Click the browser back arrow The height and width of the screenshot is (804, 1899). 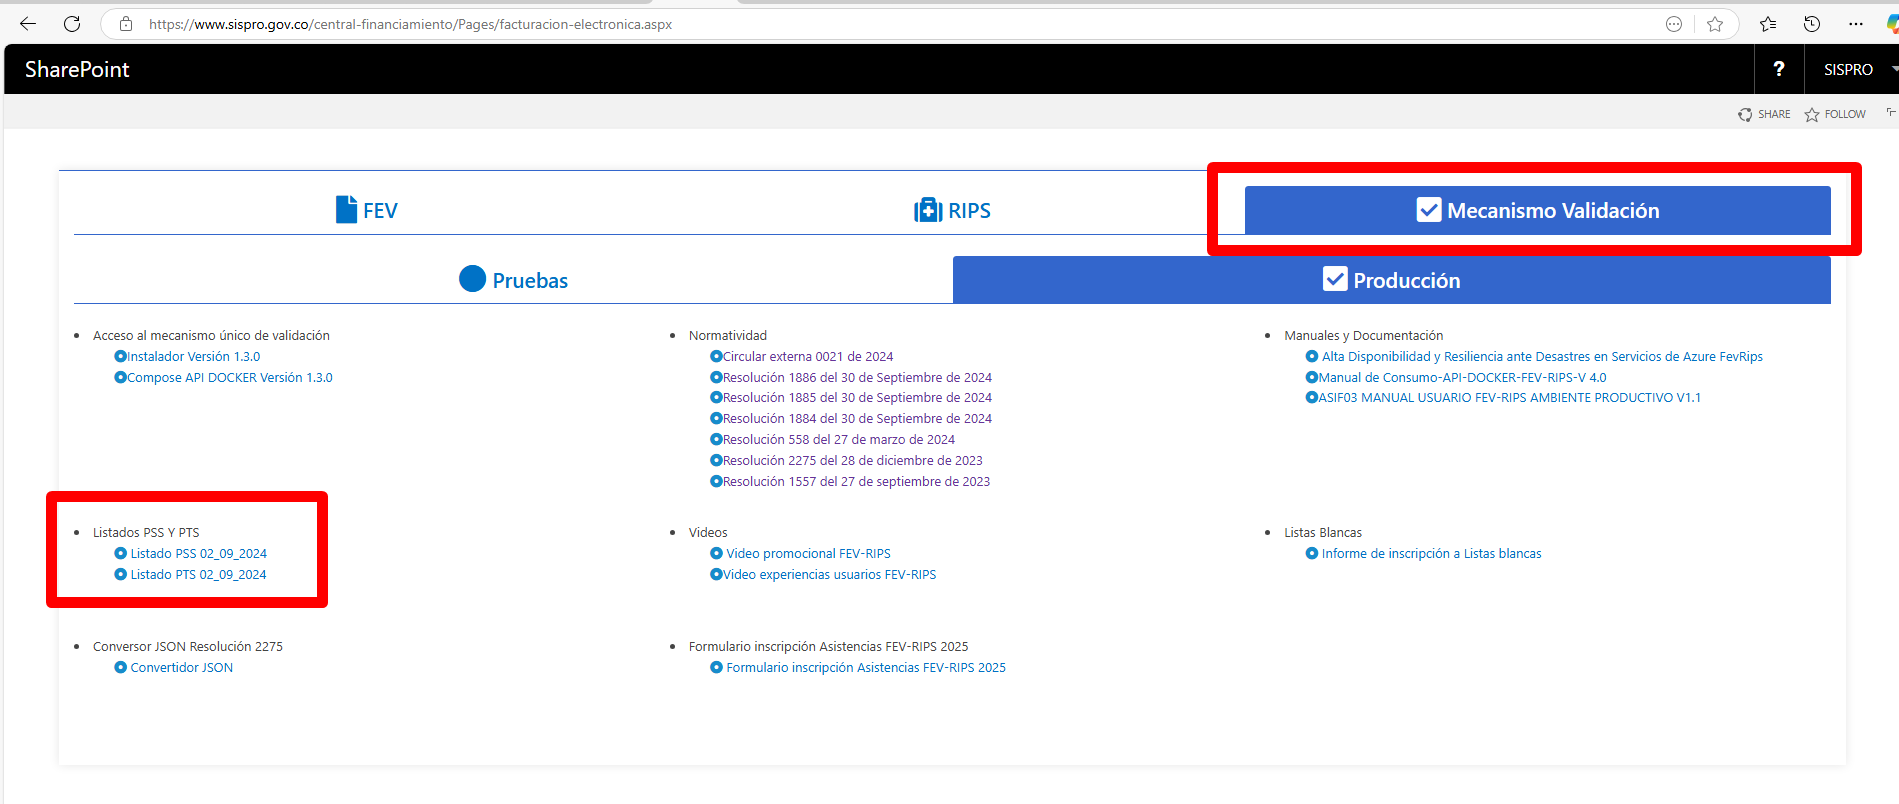click(x=28, y=24)
